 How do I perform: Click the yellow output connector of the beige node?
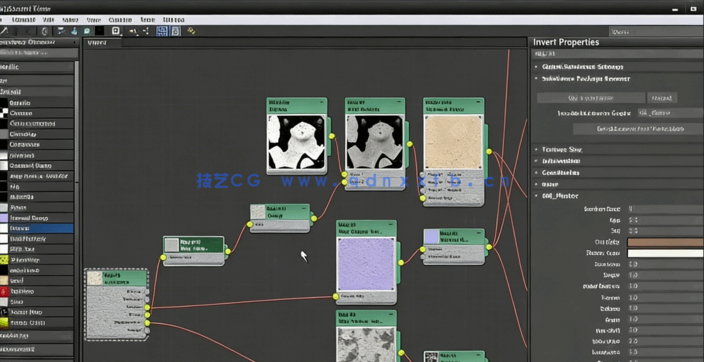488,151
